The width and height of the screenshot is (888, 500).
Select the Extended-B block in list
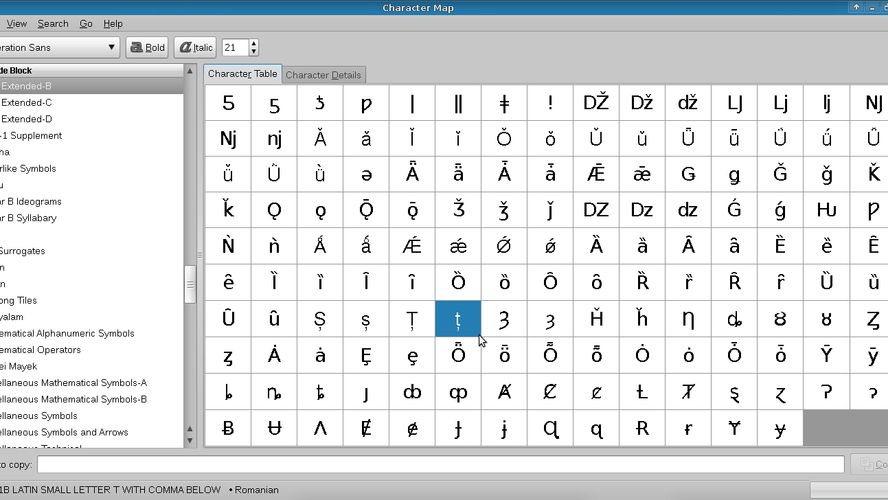pyautogui.click(x=91, y=86)
